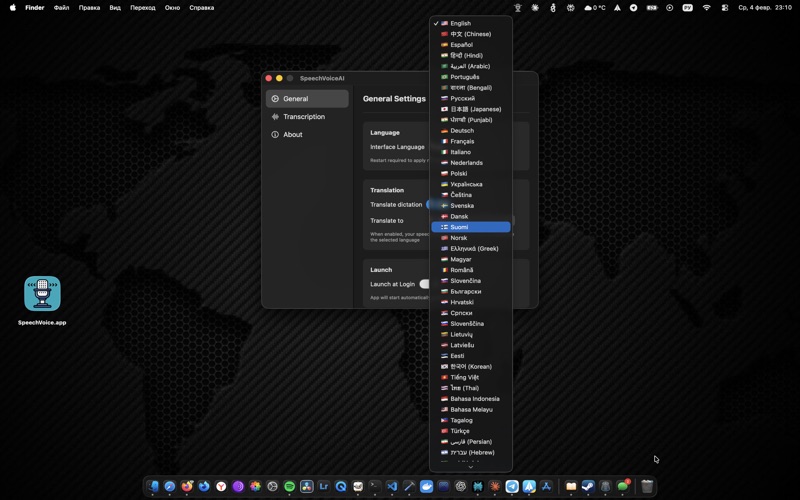Open Finder from the dock
Screen dimensions: 800x500
tap(153, 487)
